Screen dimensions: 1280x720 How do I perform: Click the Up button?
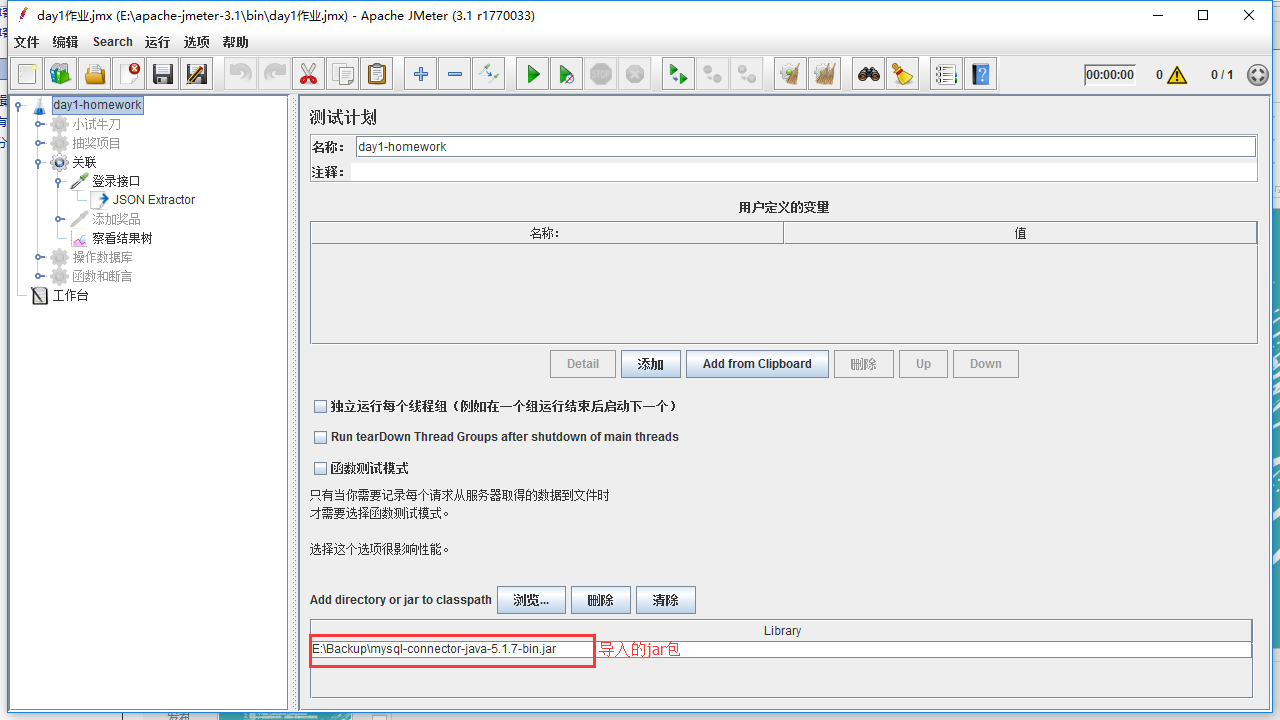pos(923,364)
